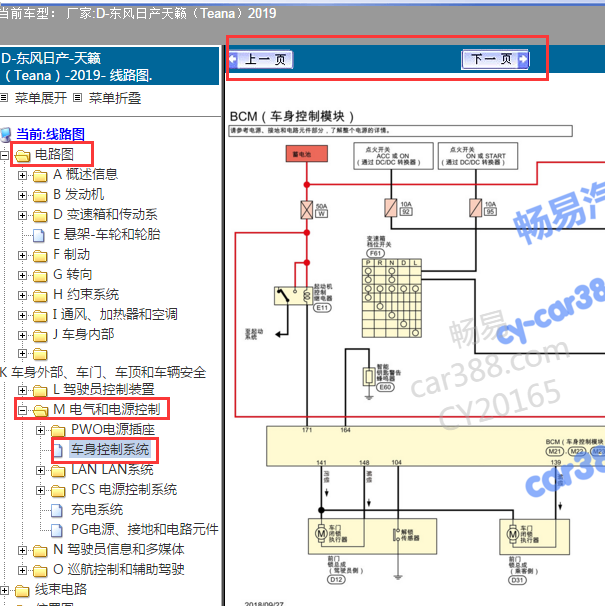The width and height of the screenshot is (605, 606).
Task: Open I 通风、加热器和空调 folder
Action: click(115, 315)
